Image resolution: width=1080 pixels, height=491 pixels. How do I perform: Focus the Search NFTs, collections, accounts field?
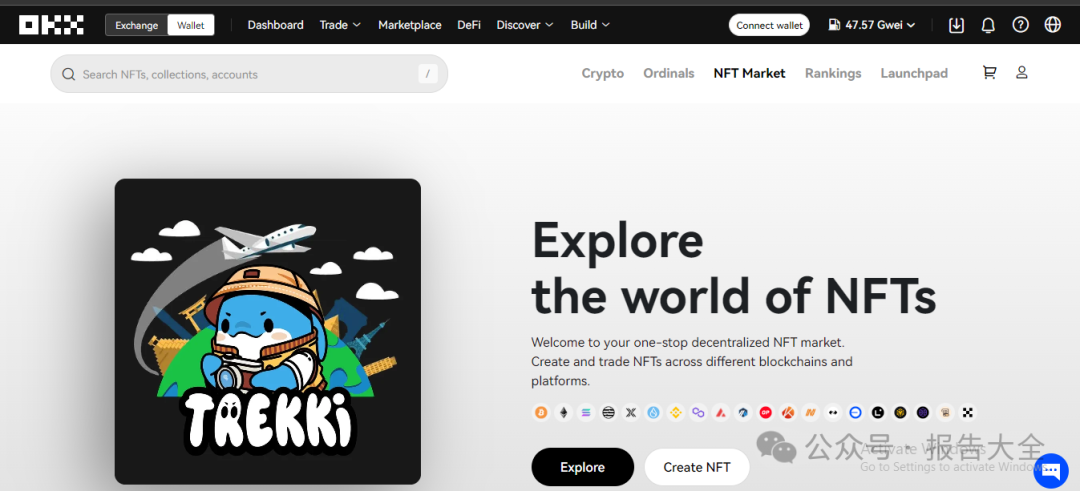click(249, 74)
